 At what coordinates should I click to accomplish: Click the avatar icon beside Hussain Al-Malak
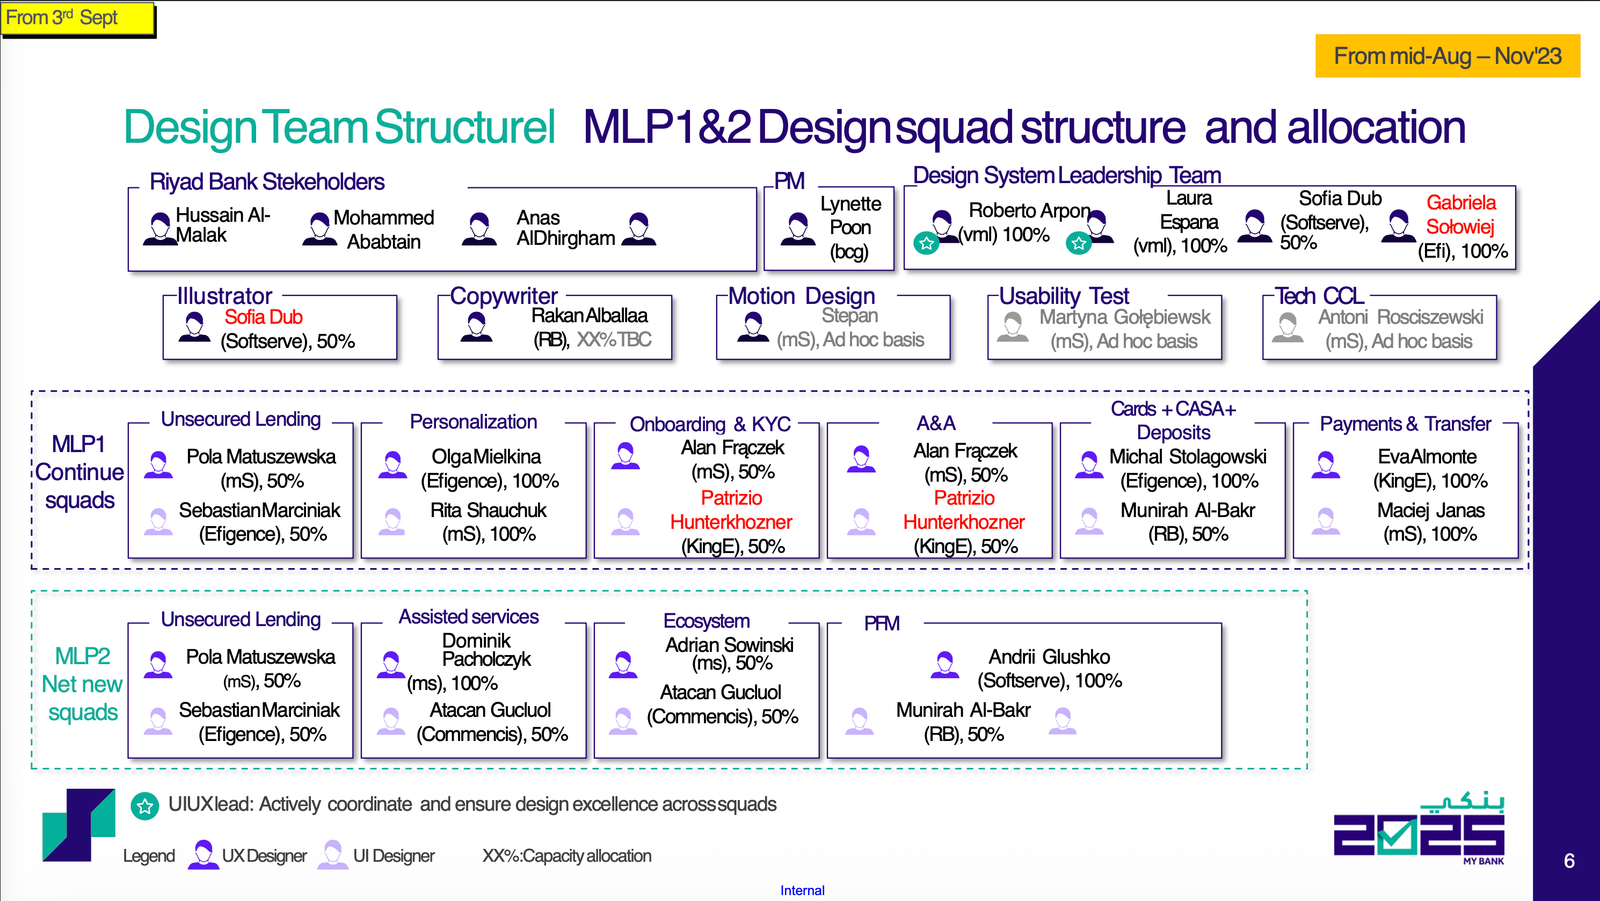coord(159,228)
